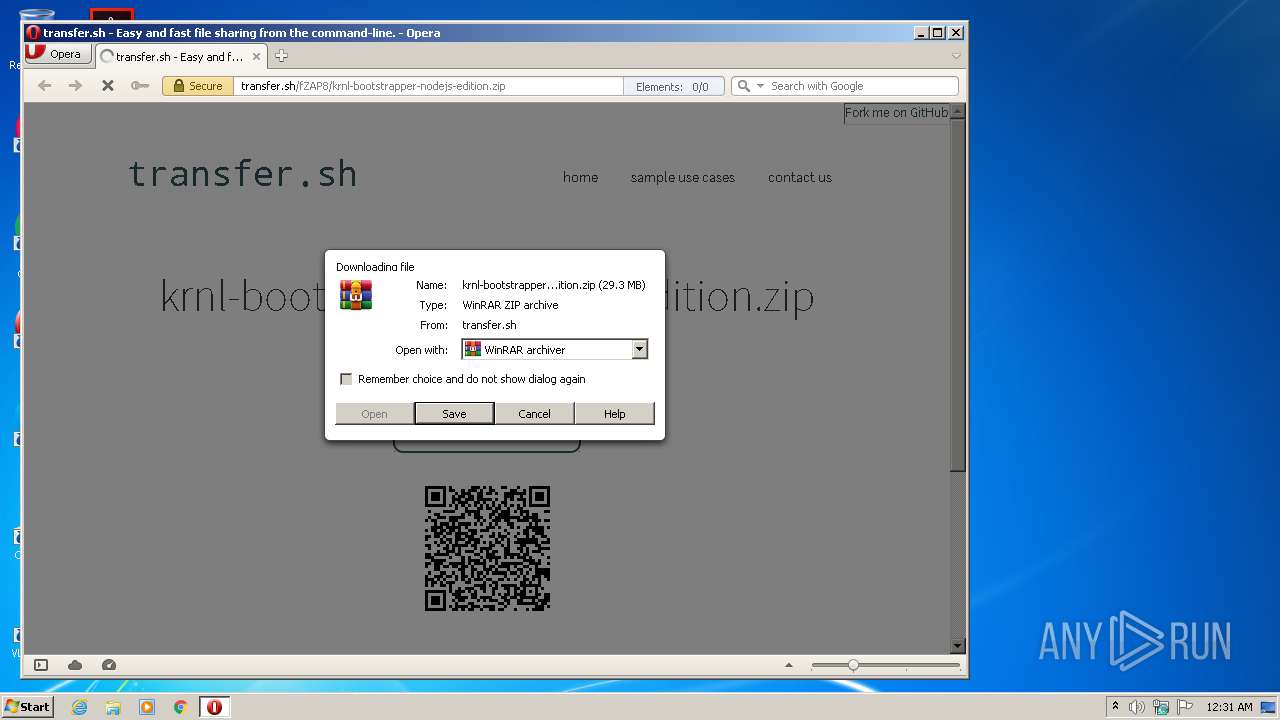The height and width of the screenshot is (720, 1280).
Task: Click the file name krnl-bootstrapper zip text
Action: click(553, 285)
